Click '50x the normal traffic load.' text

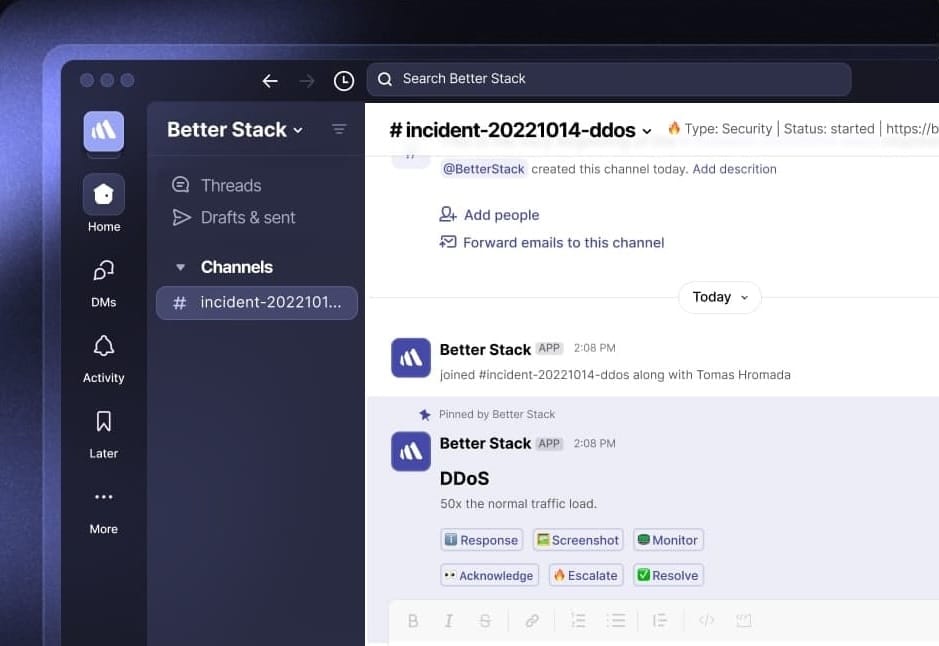click(x=519, y=504)
